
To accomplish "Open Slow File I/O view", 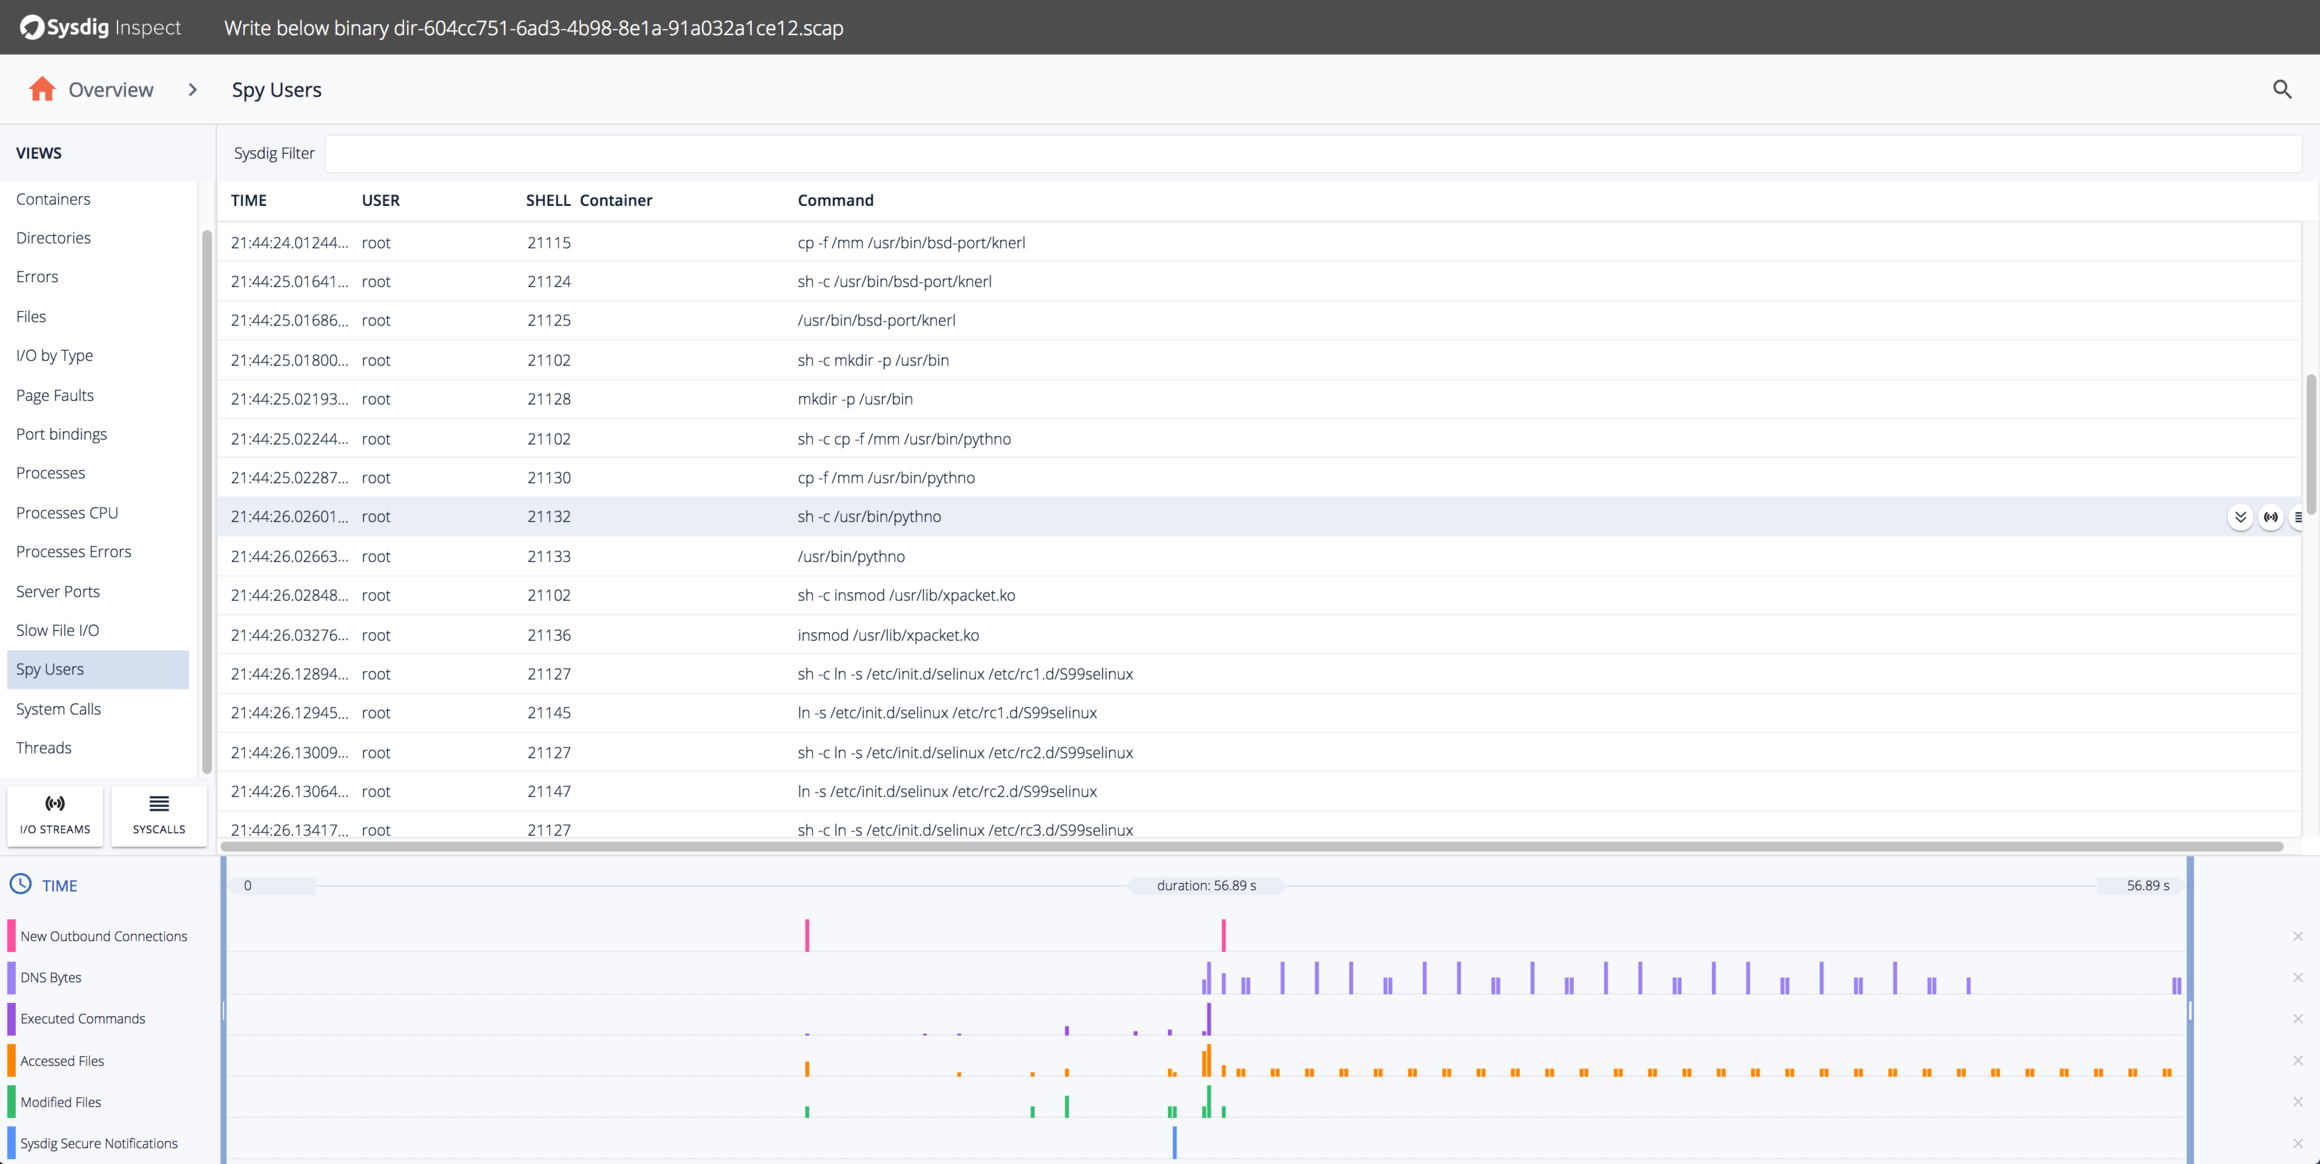I will tap(57, 630).
